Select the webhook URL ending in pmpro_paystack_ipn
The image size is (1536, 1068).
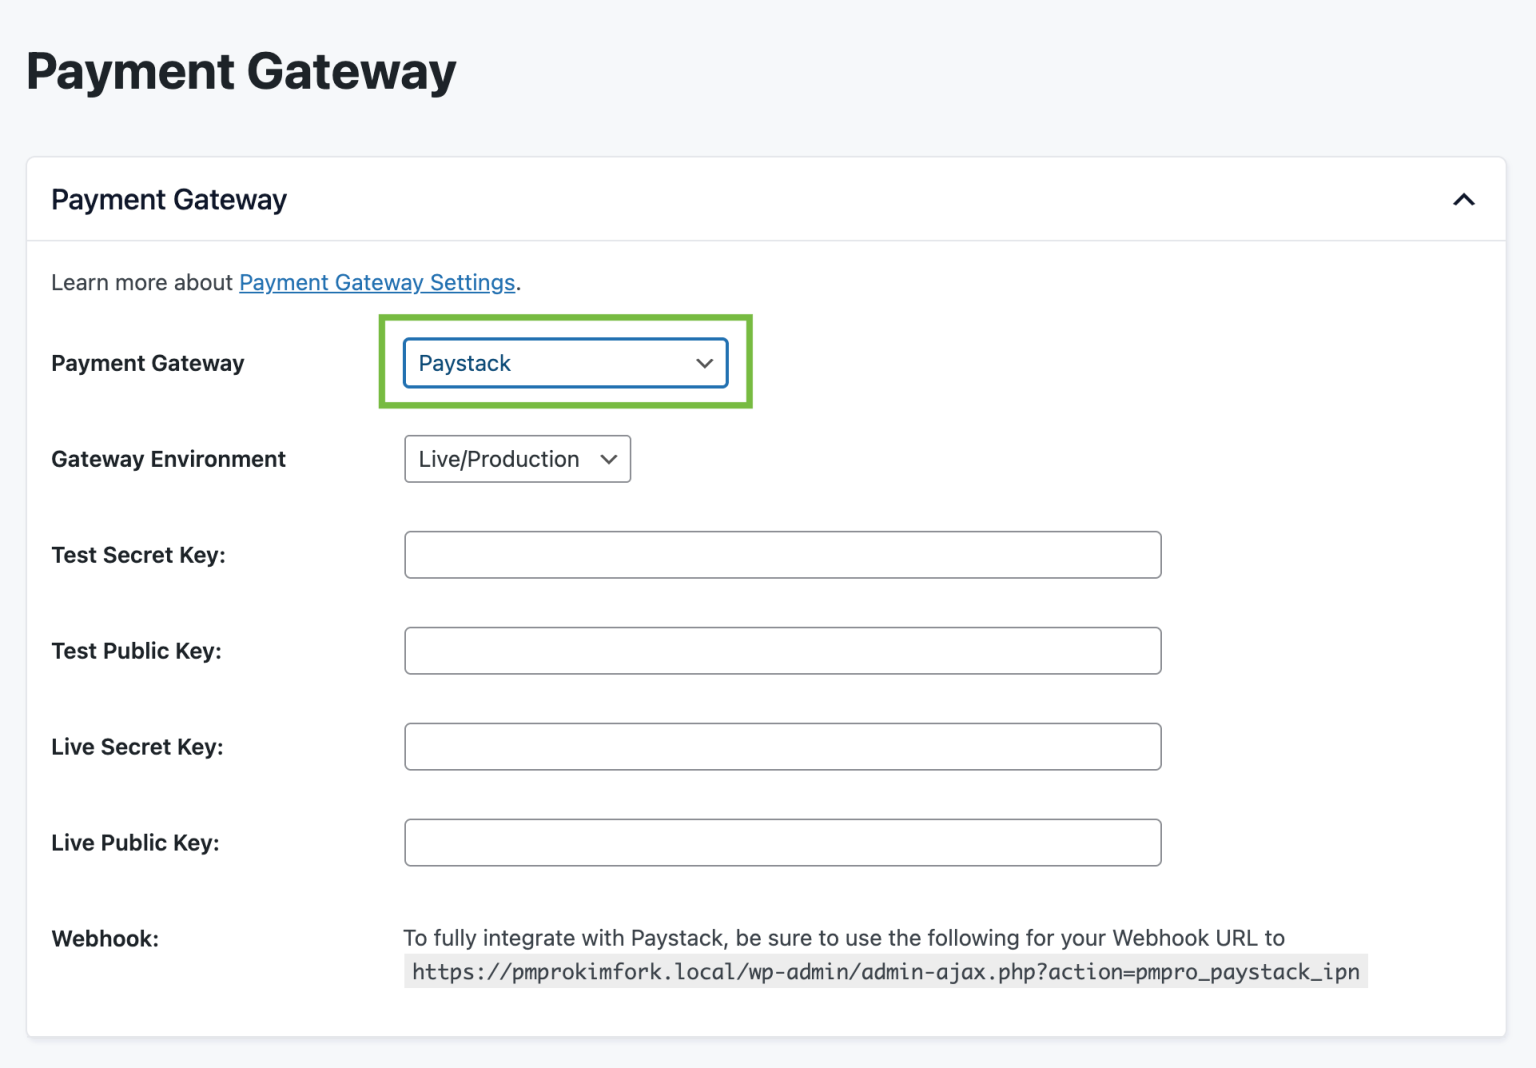click(884, 971)
